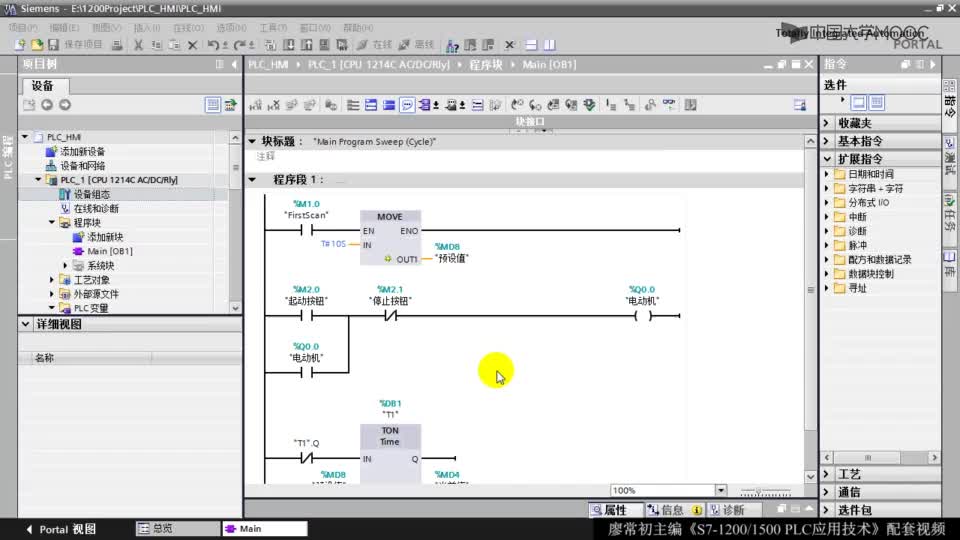Click open all networks icon
960x540 pixels.
tap(371, 105)
